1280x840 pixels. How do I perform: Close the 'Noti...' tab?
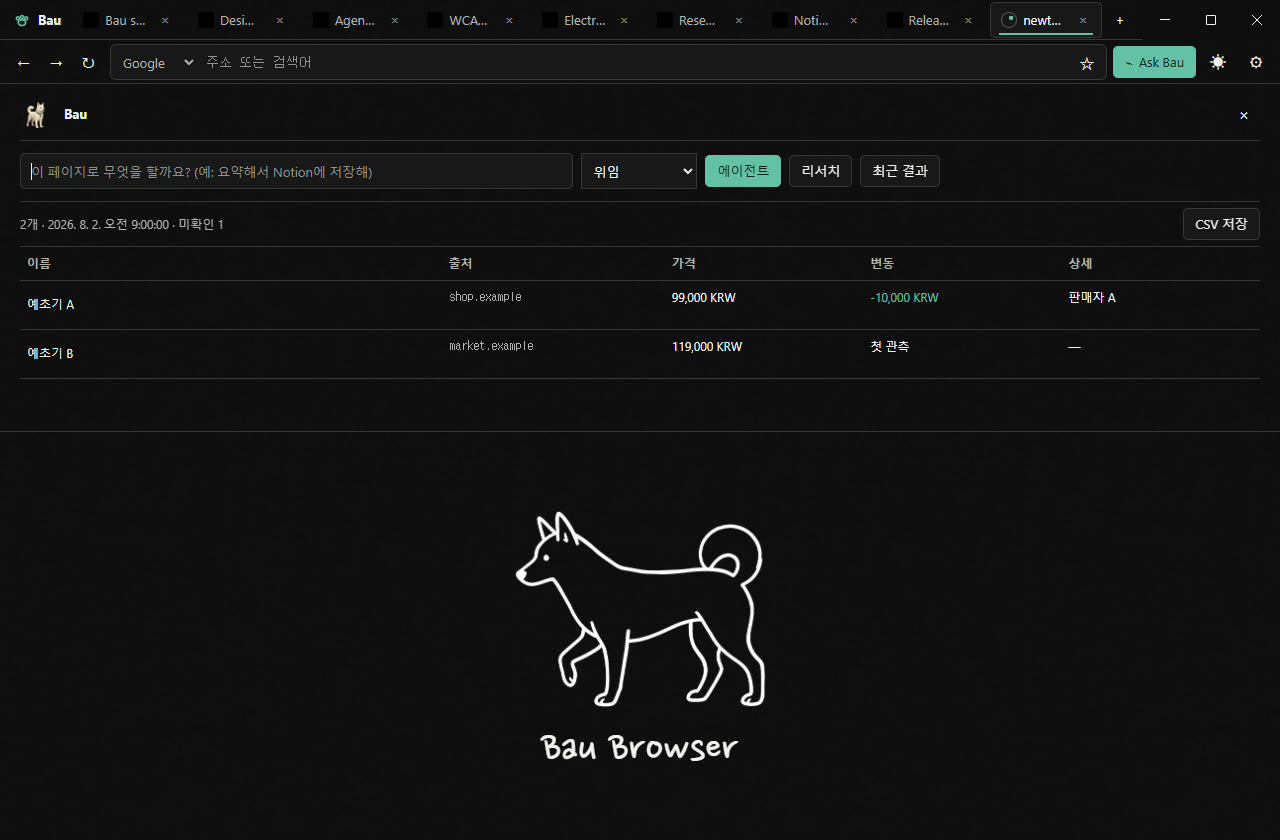853,20
